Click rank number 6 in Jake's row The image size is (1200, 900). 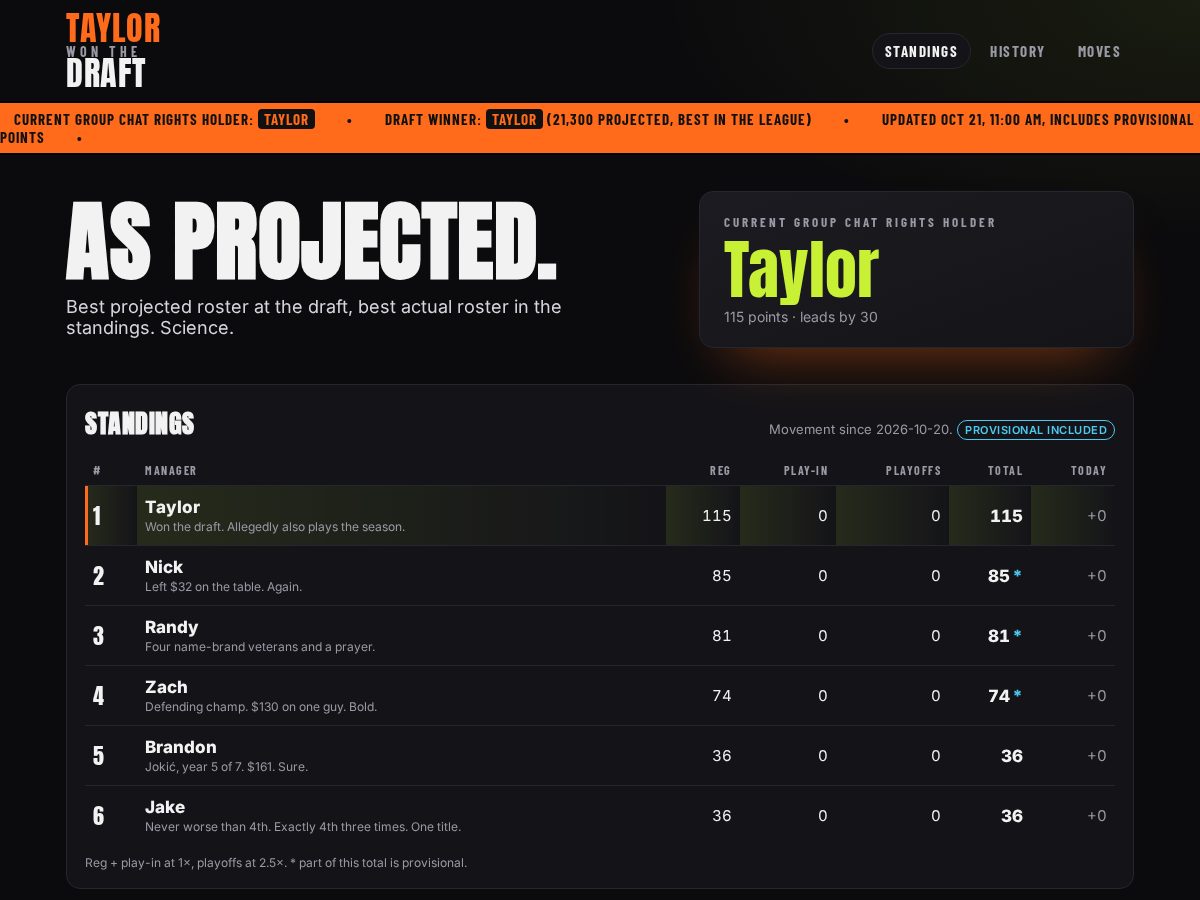tap(98, 816)
